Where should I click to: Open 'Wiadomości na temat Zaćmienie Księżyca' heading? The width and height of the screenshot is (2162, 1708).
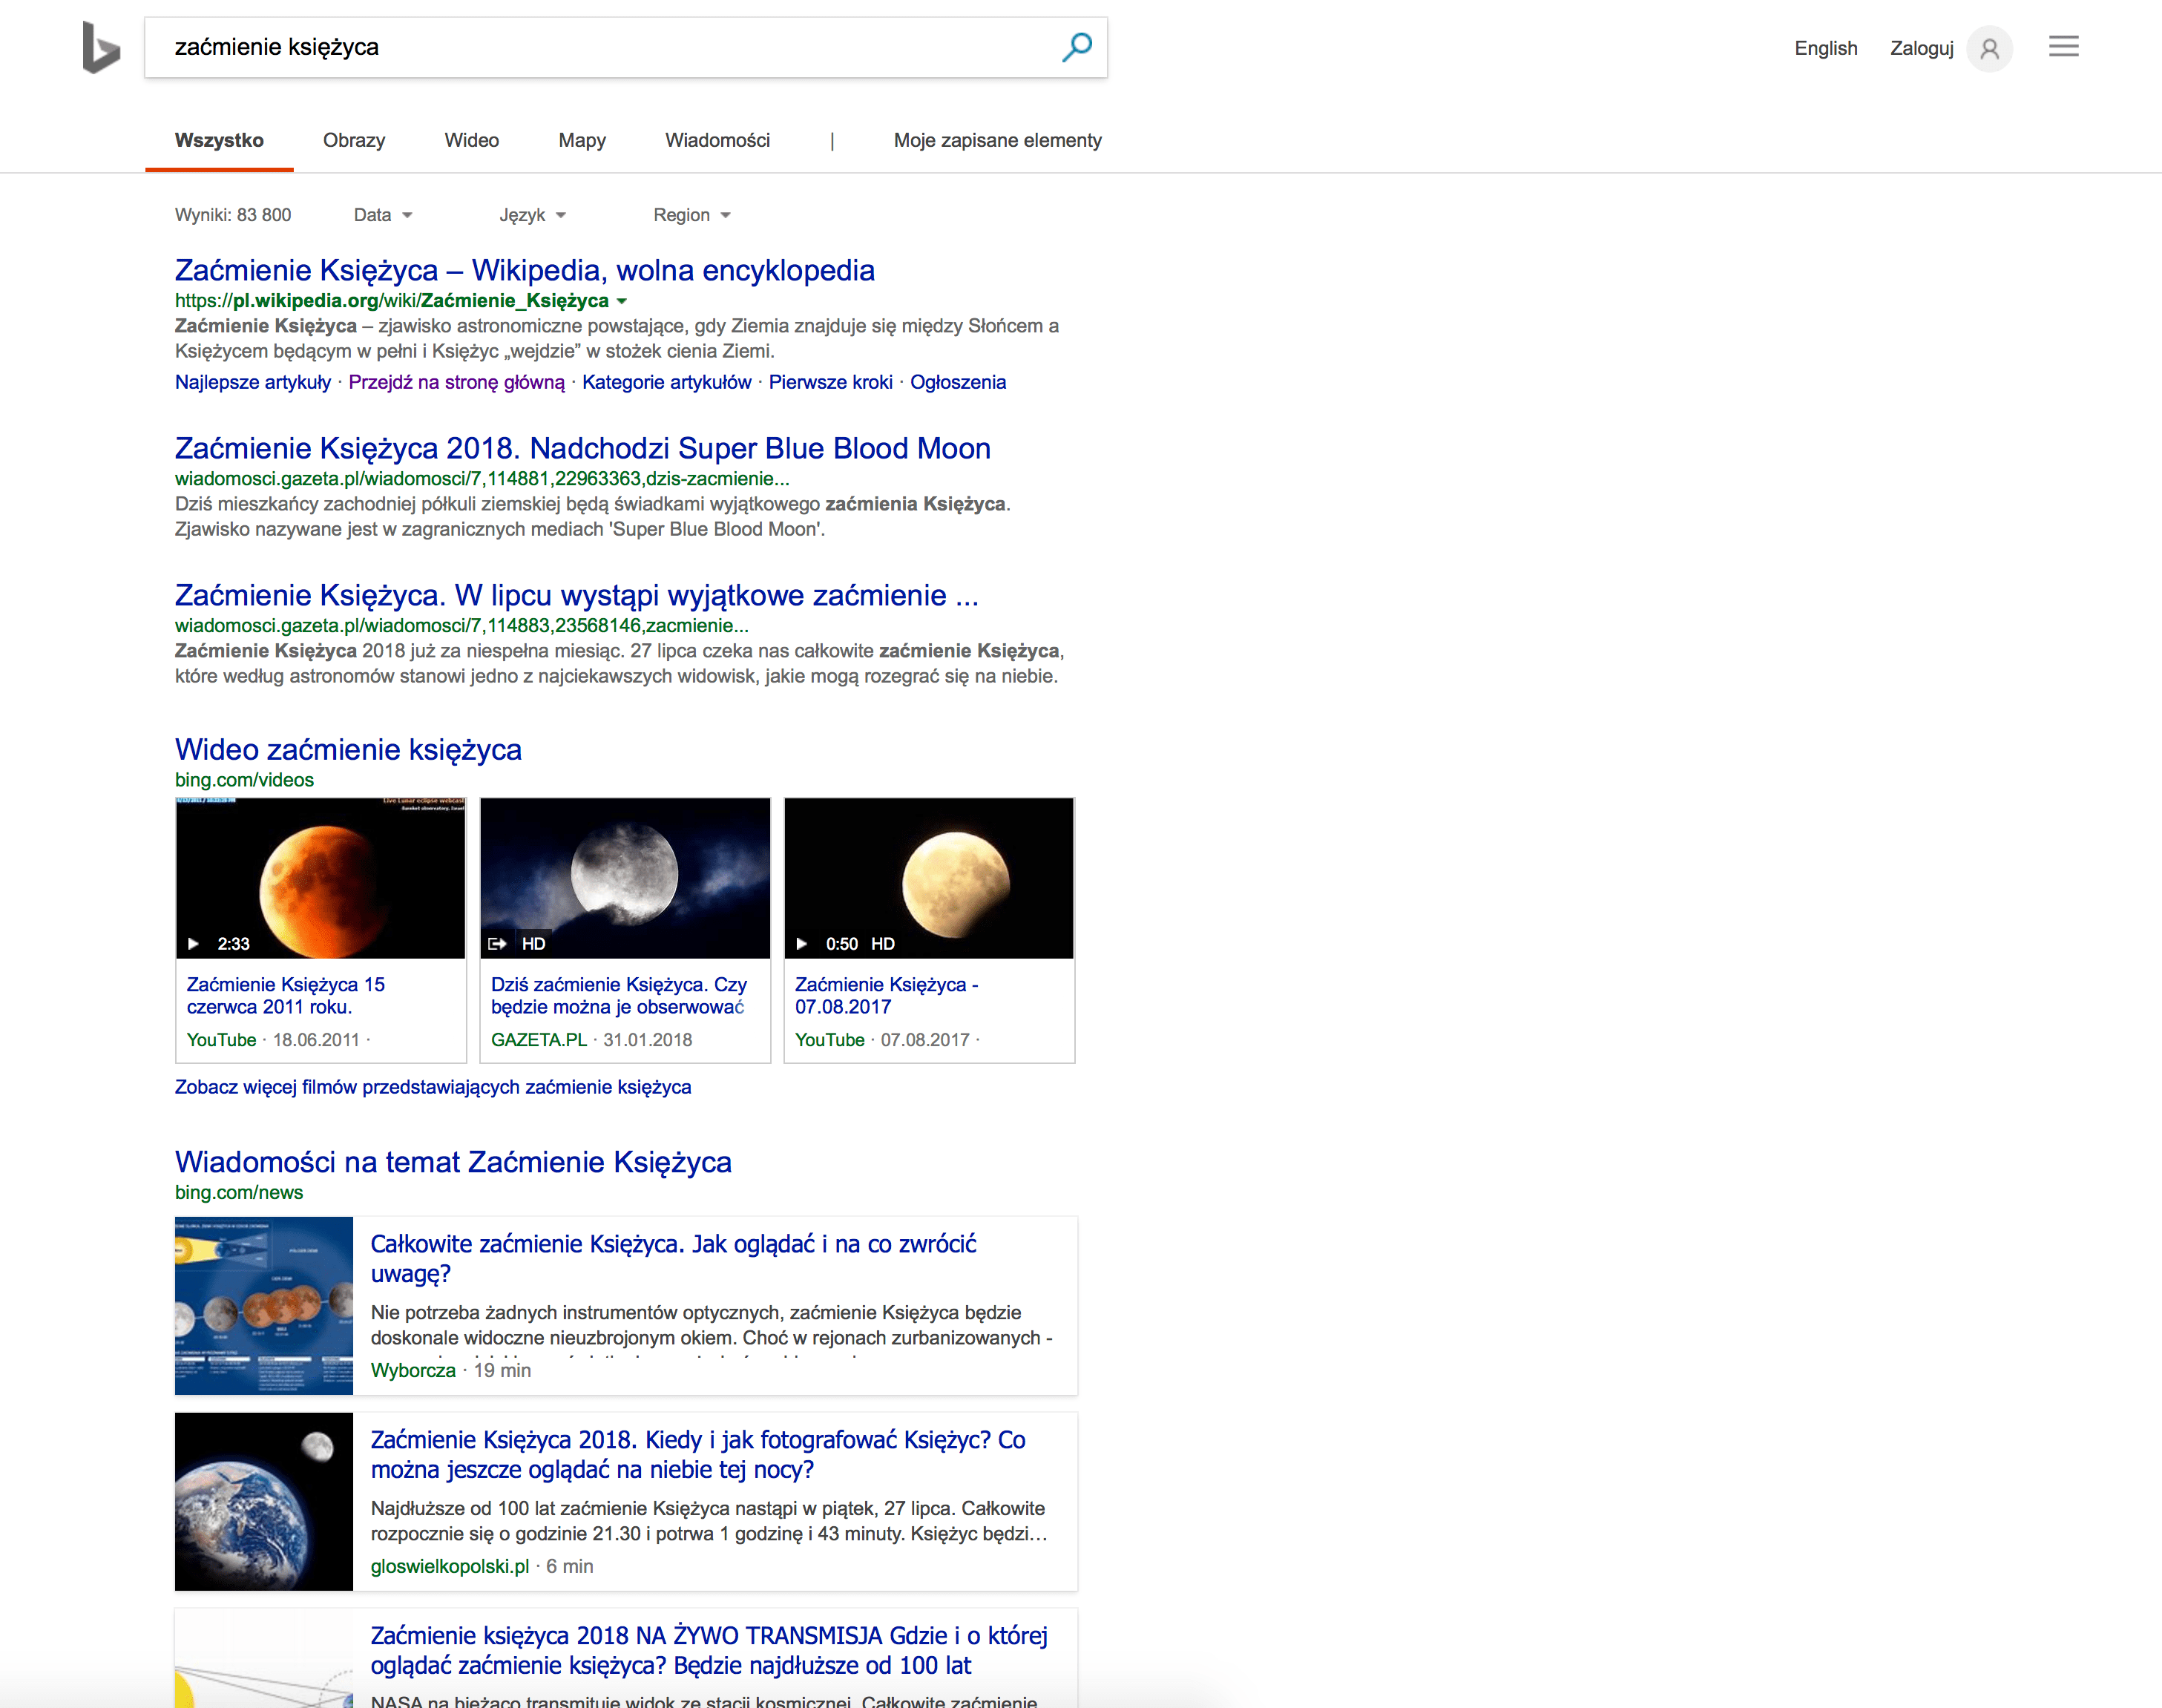click(x=453, y=1162)
